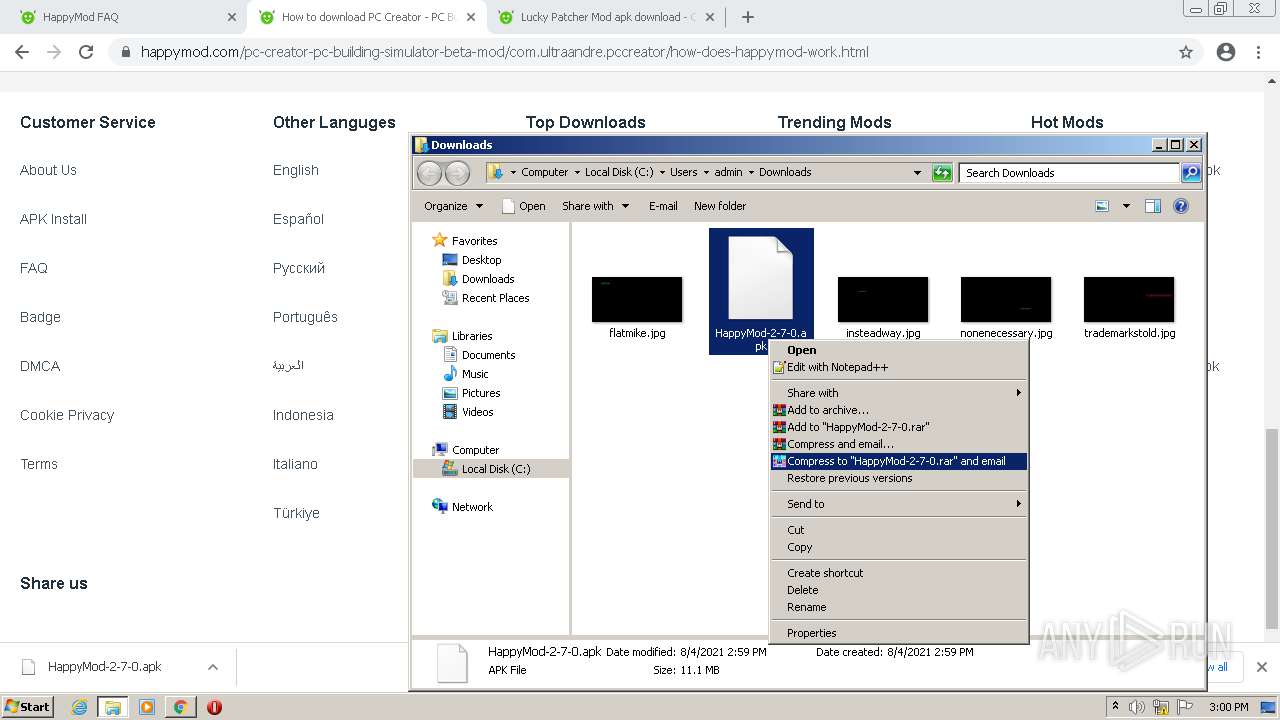
Task: Reload the Chrome page
Action: coord(86,52)
